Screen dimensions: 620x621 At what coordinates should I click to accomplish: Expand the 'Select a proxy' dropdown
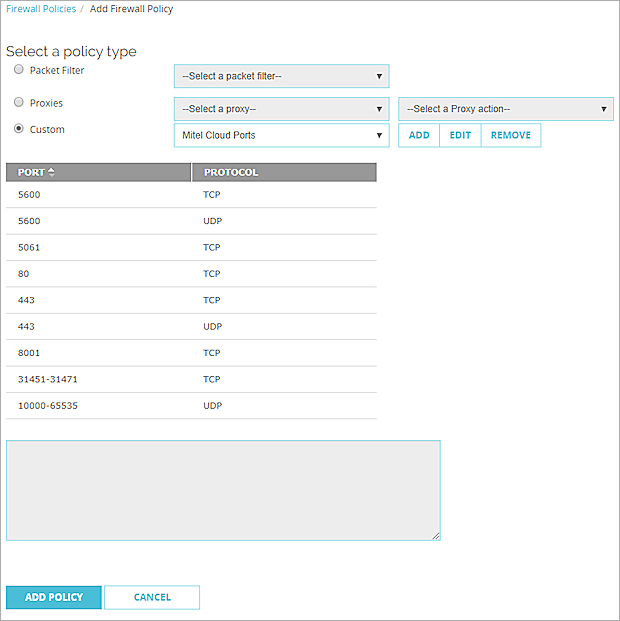pyautogui.click(x=281, y=109)
